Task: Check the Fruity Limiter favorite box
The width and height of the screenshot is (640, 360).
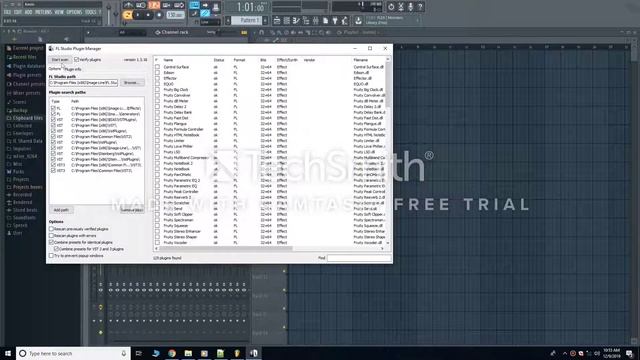Action: click(x=158, y=141)
